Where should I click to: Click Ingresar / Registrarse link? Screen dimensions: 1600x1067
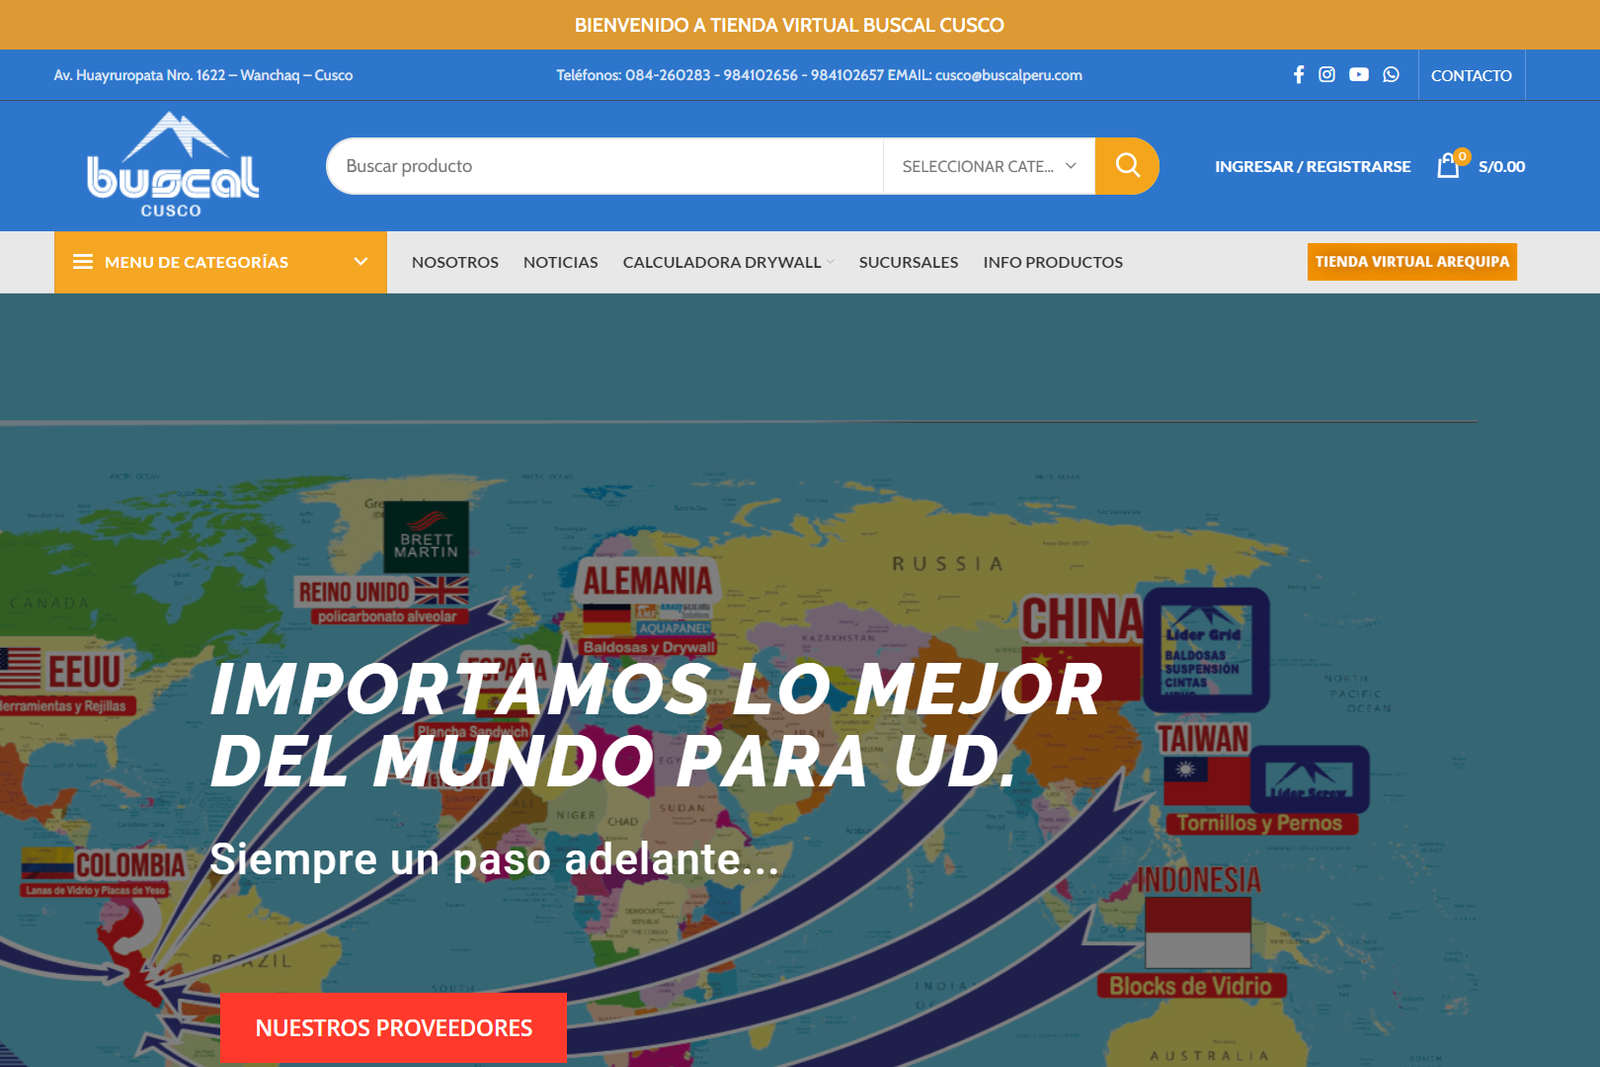point(1312,166)
